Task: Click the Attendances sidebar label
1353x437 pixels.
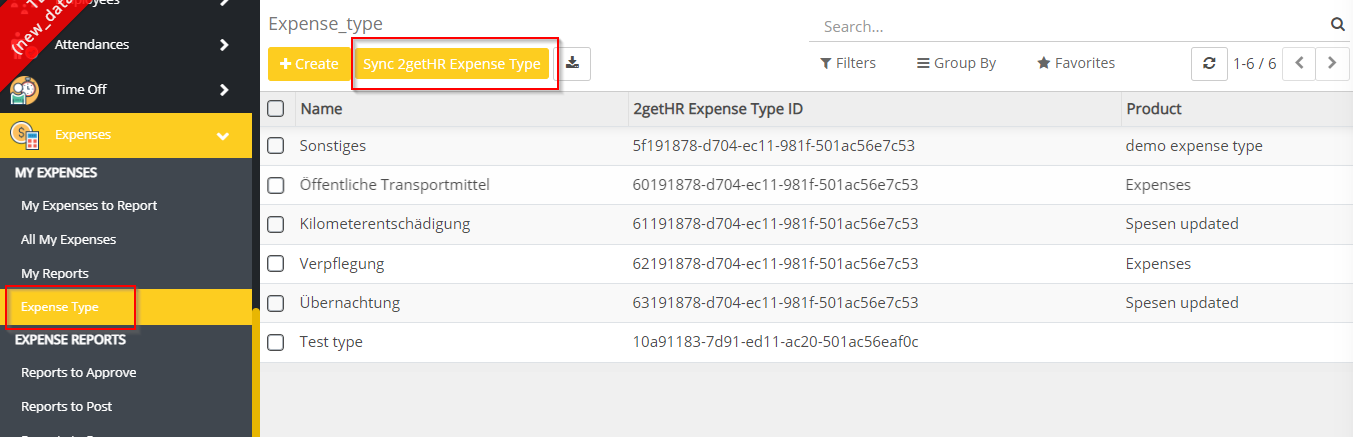Action: pyautogui.click(x=92, y=45)
